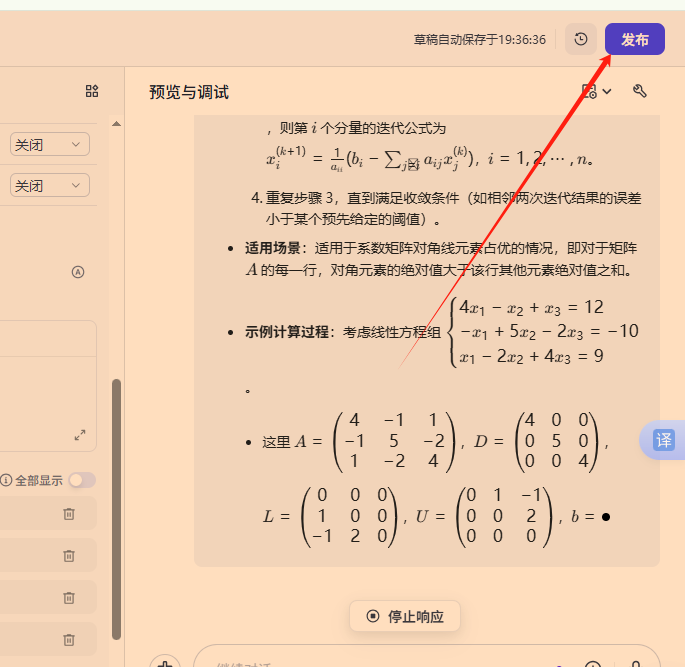The height and width of the screenshot is (667, 685).
Task: Click step 4 text 重复步骤 3
Action: (x=300, y=198)
